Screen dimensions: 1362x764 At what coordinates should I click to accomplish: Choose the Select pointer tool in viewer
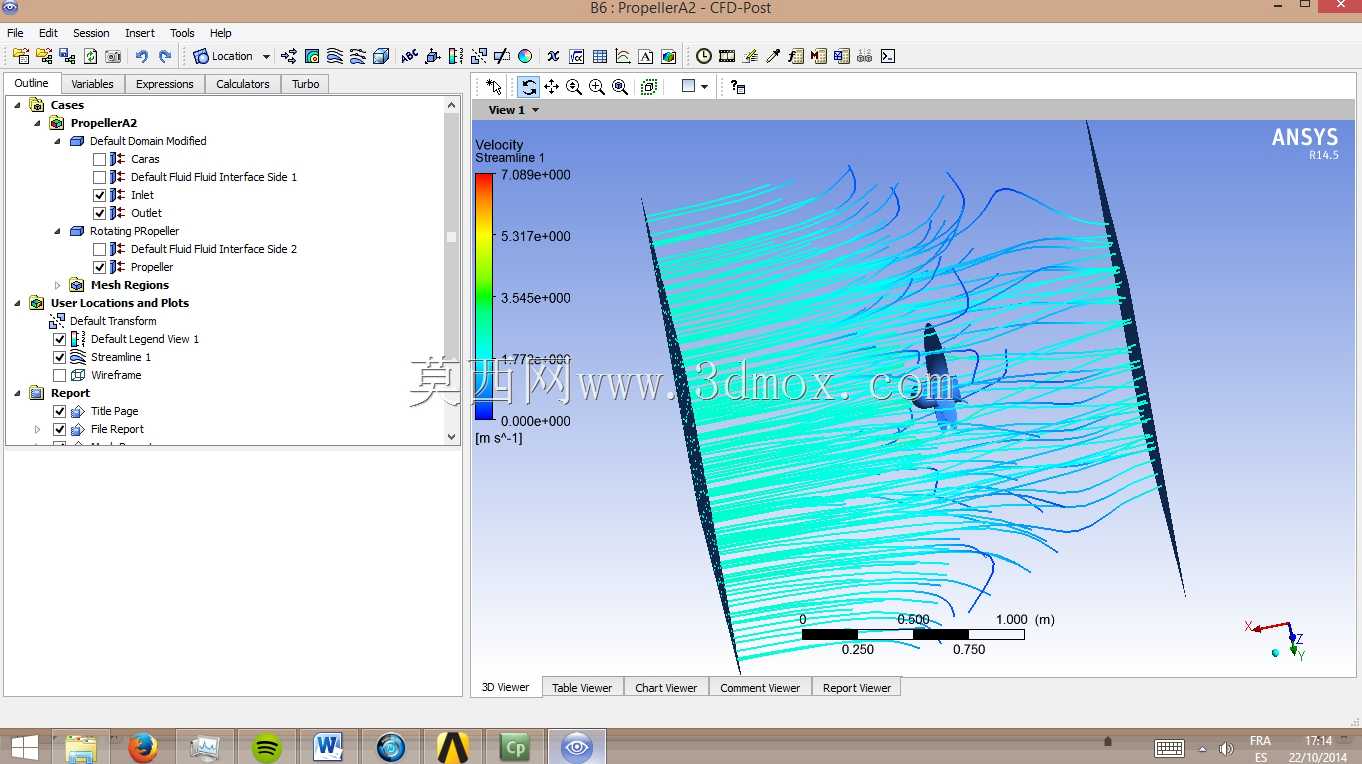point(494,87)
